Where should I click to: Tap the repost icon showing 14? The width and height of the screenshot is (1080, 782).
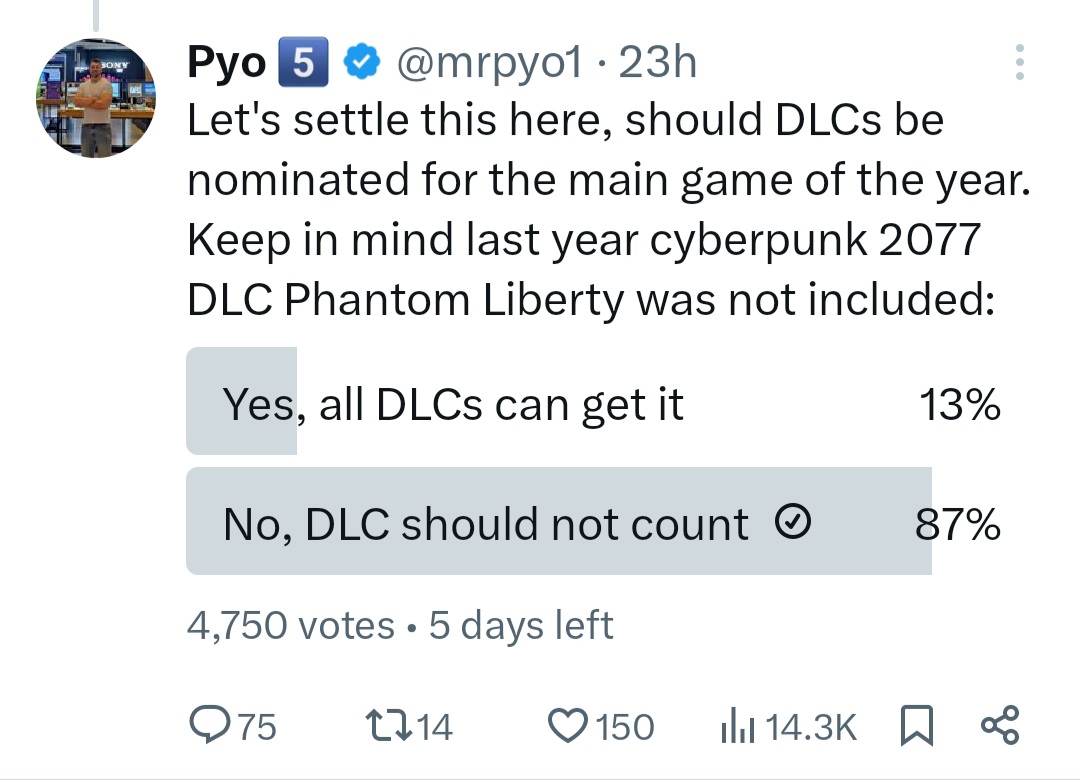click(388, 726)
